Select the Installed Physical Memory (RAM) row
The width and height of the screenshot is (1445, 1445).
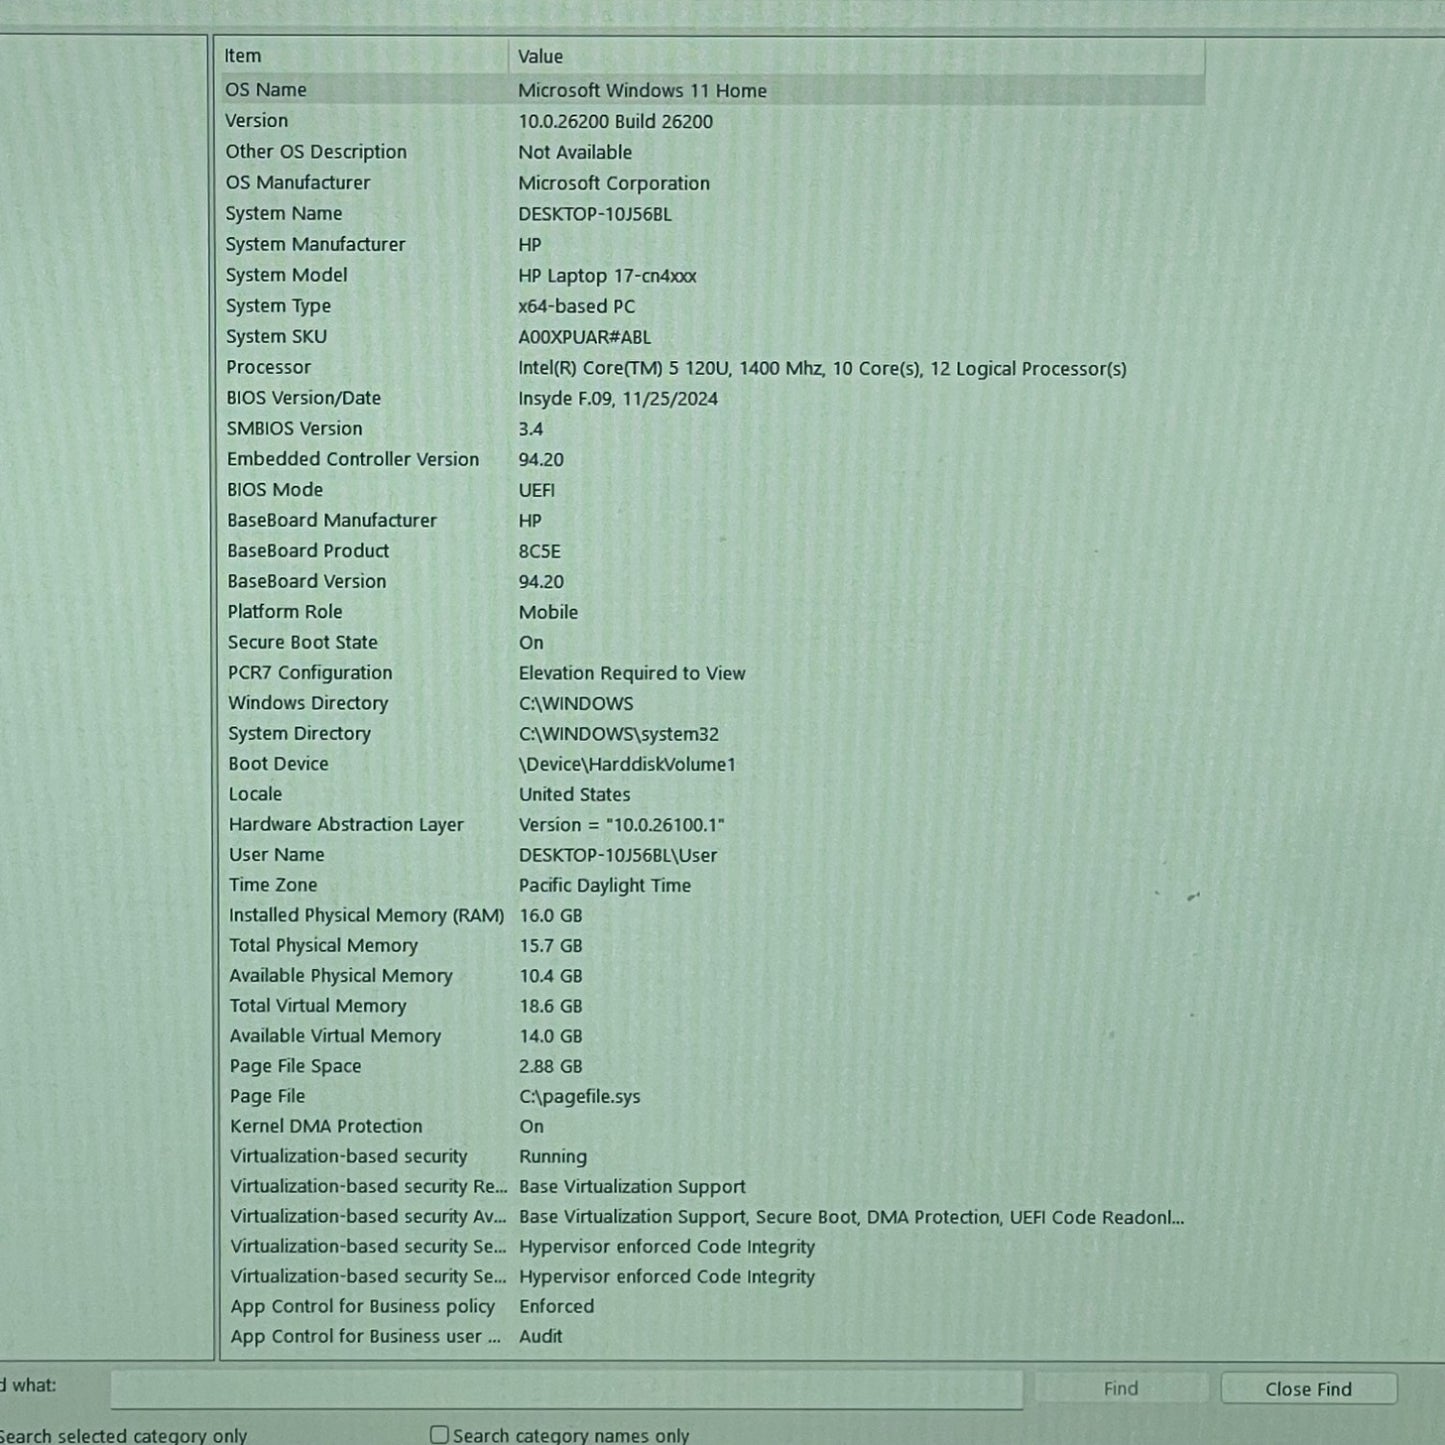[712, 915]
